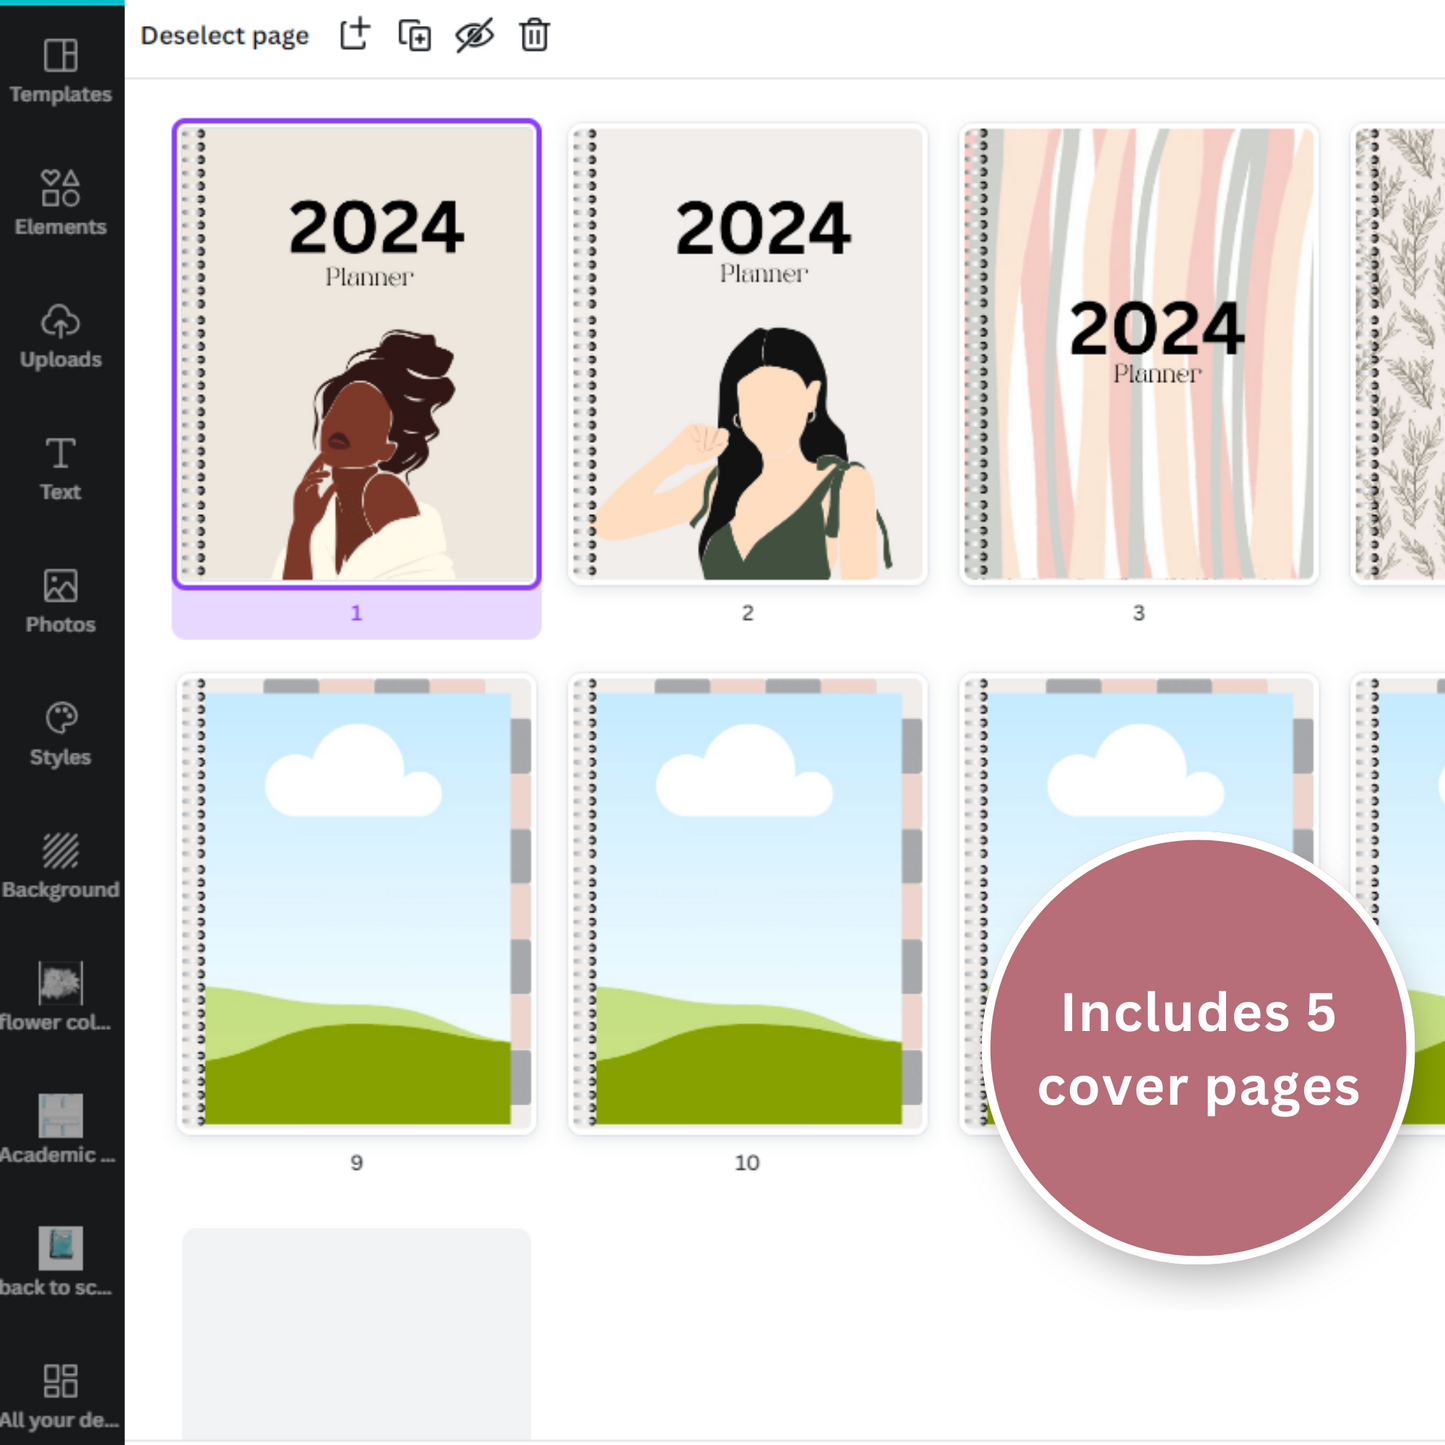Select page 3 striped cover thumbnail
Viewport: 1445px width, 1445px height.
[x=1138, y=354]
